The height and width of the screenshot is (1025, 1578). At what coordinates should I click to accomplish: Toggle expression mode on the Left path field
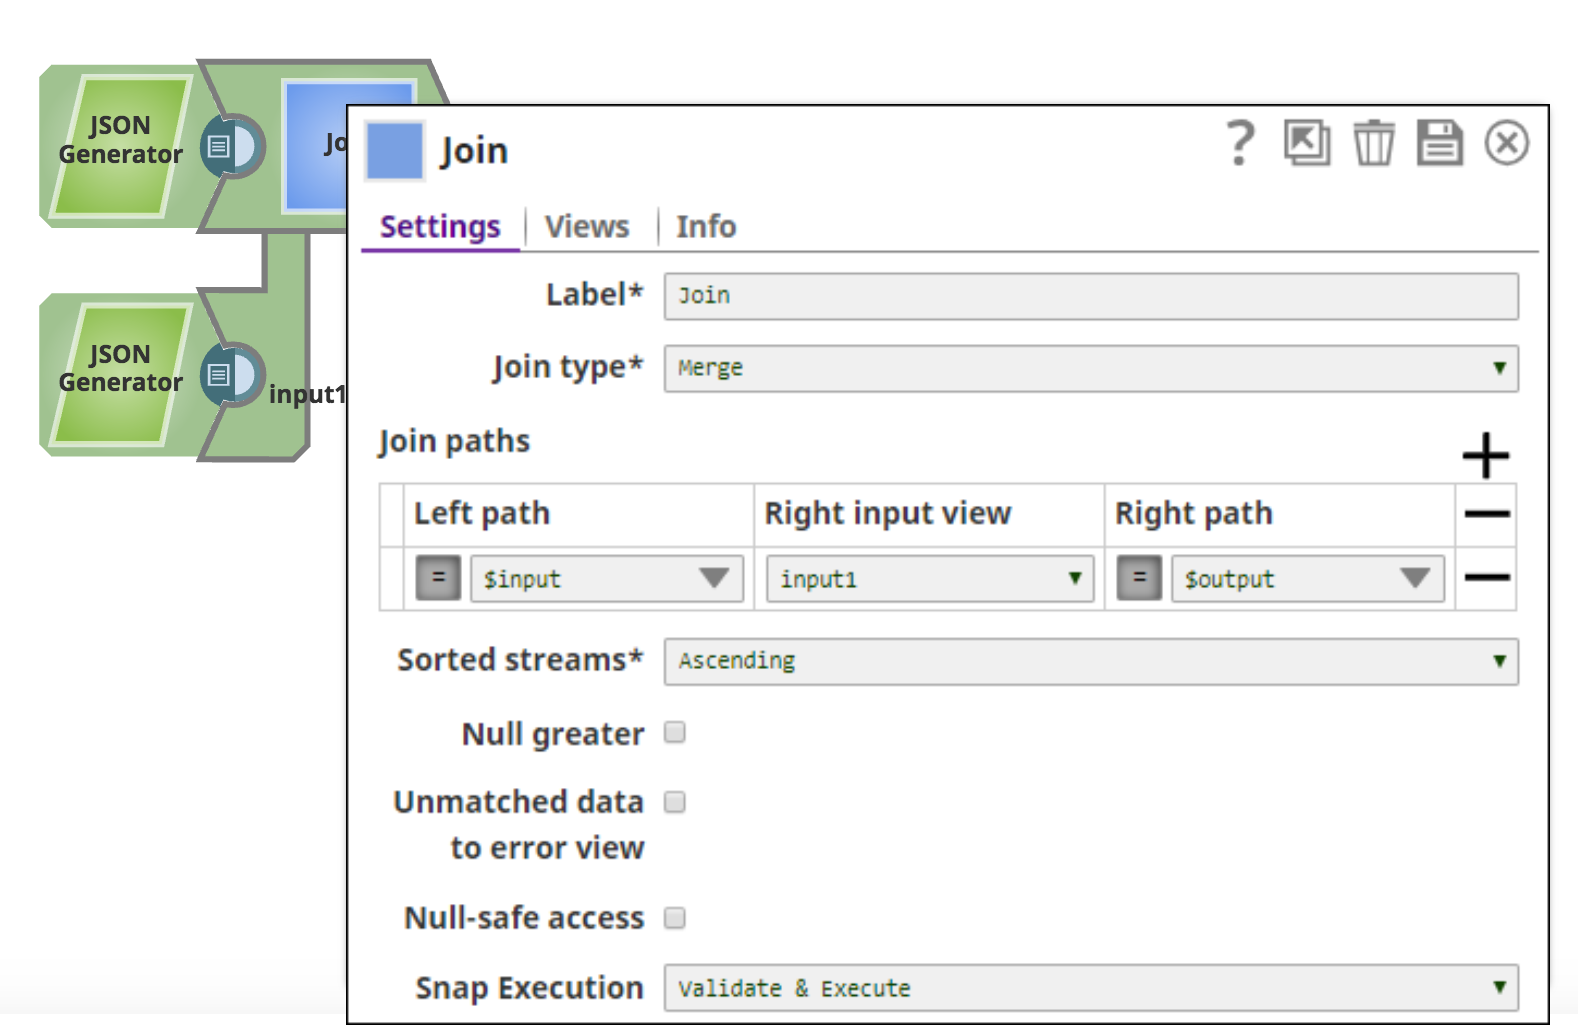(x=437, y=578)
